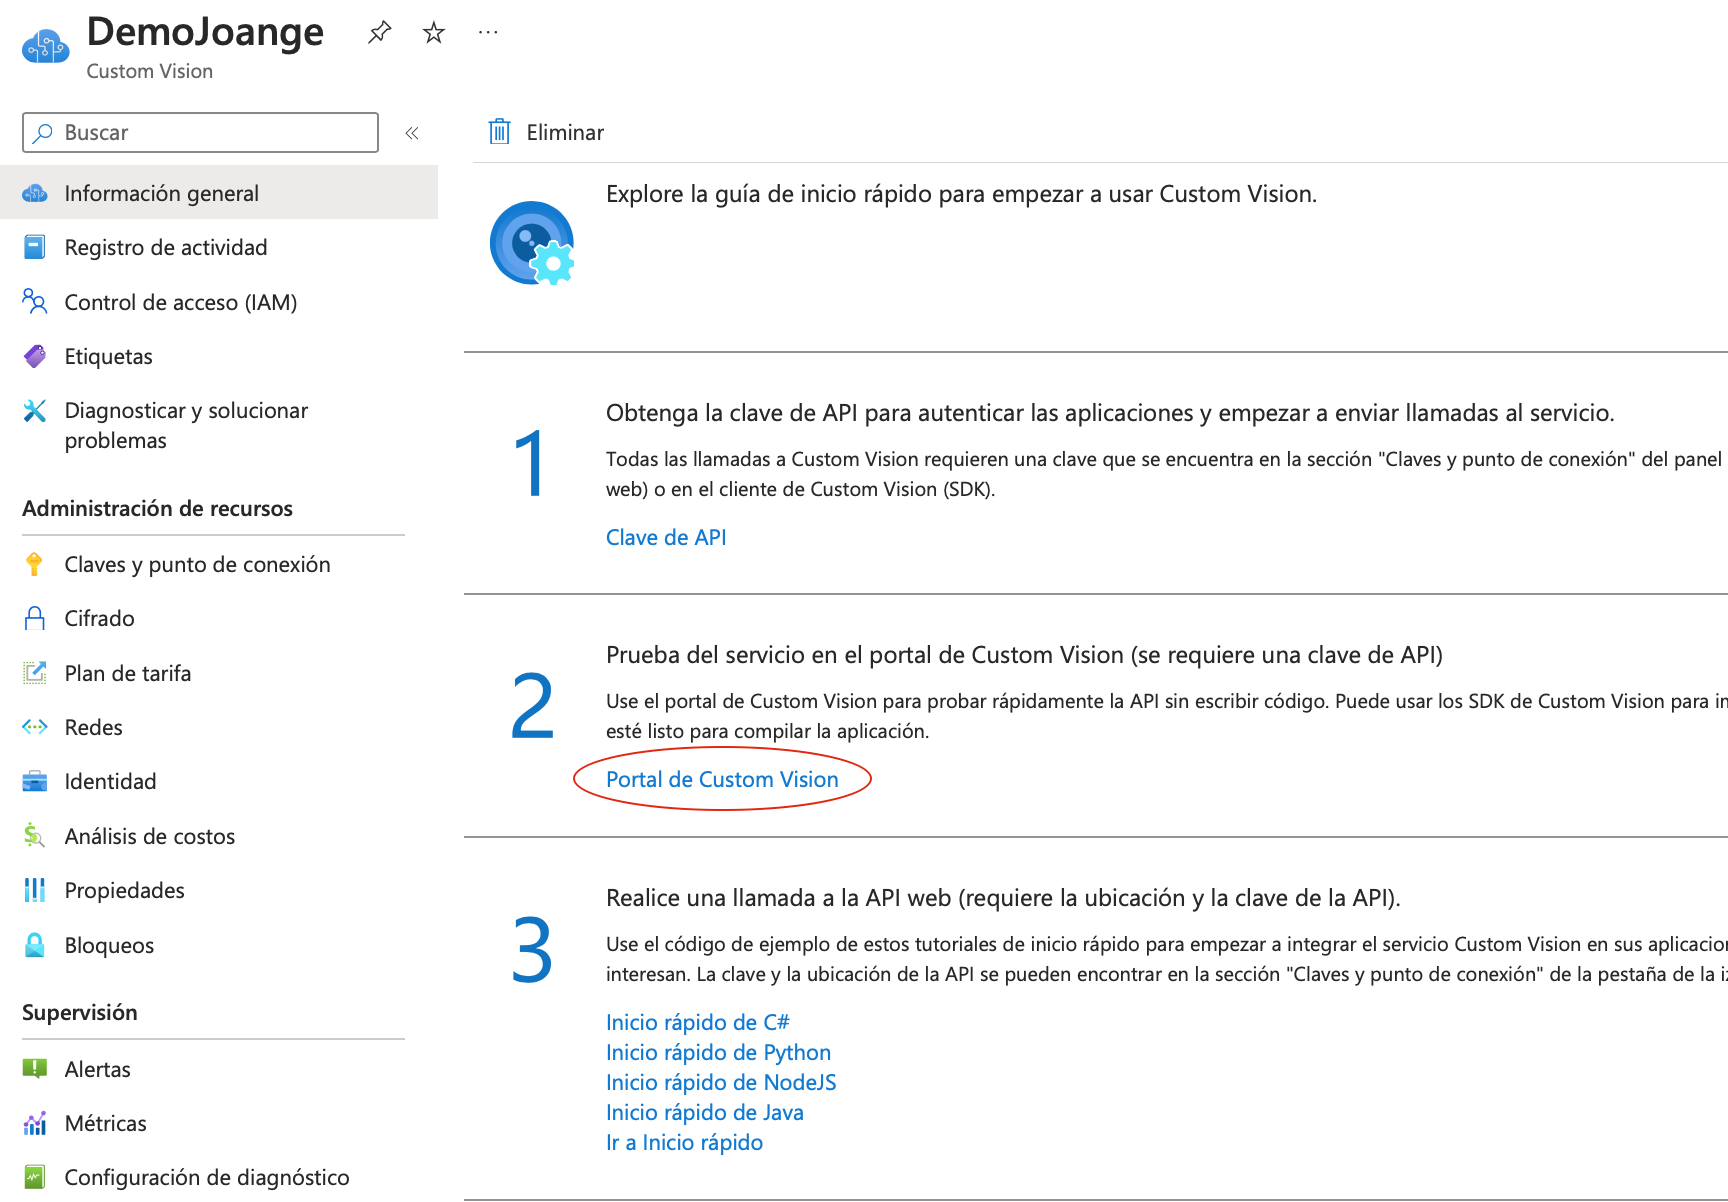The image size is (1728, 1202).
Task: Click the key icon for Claves
Action: tap(35, 564)
